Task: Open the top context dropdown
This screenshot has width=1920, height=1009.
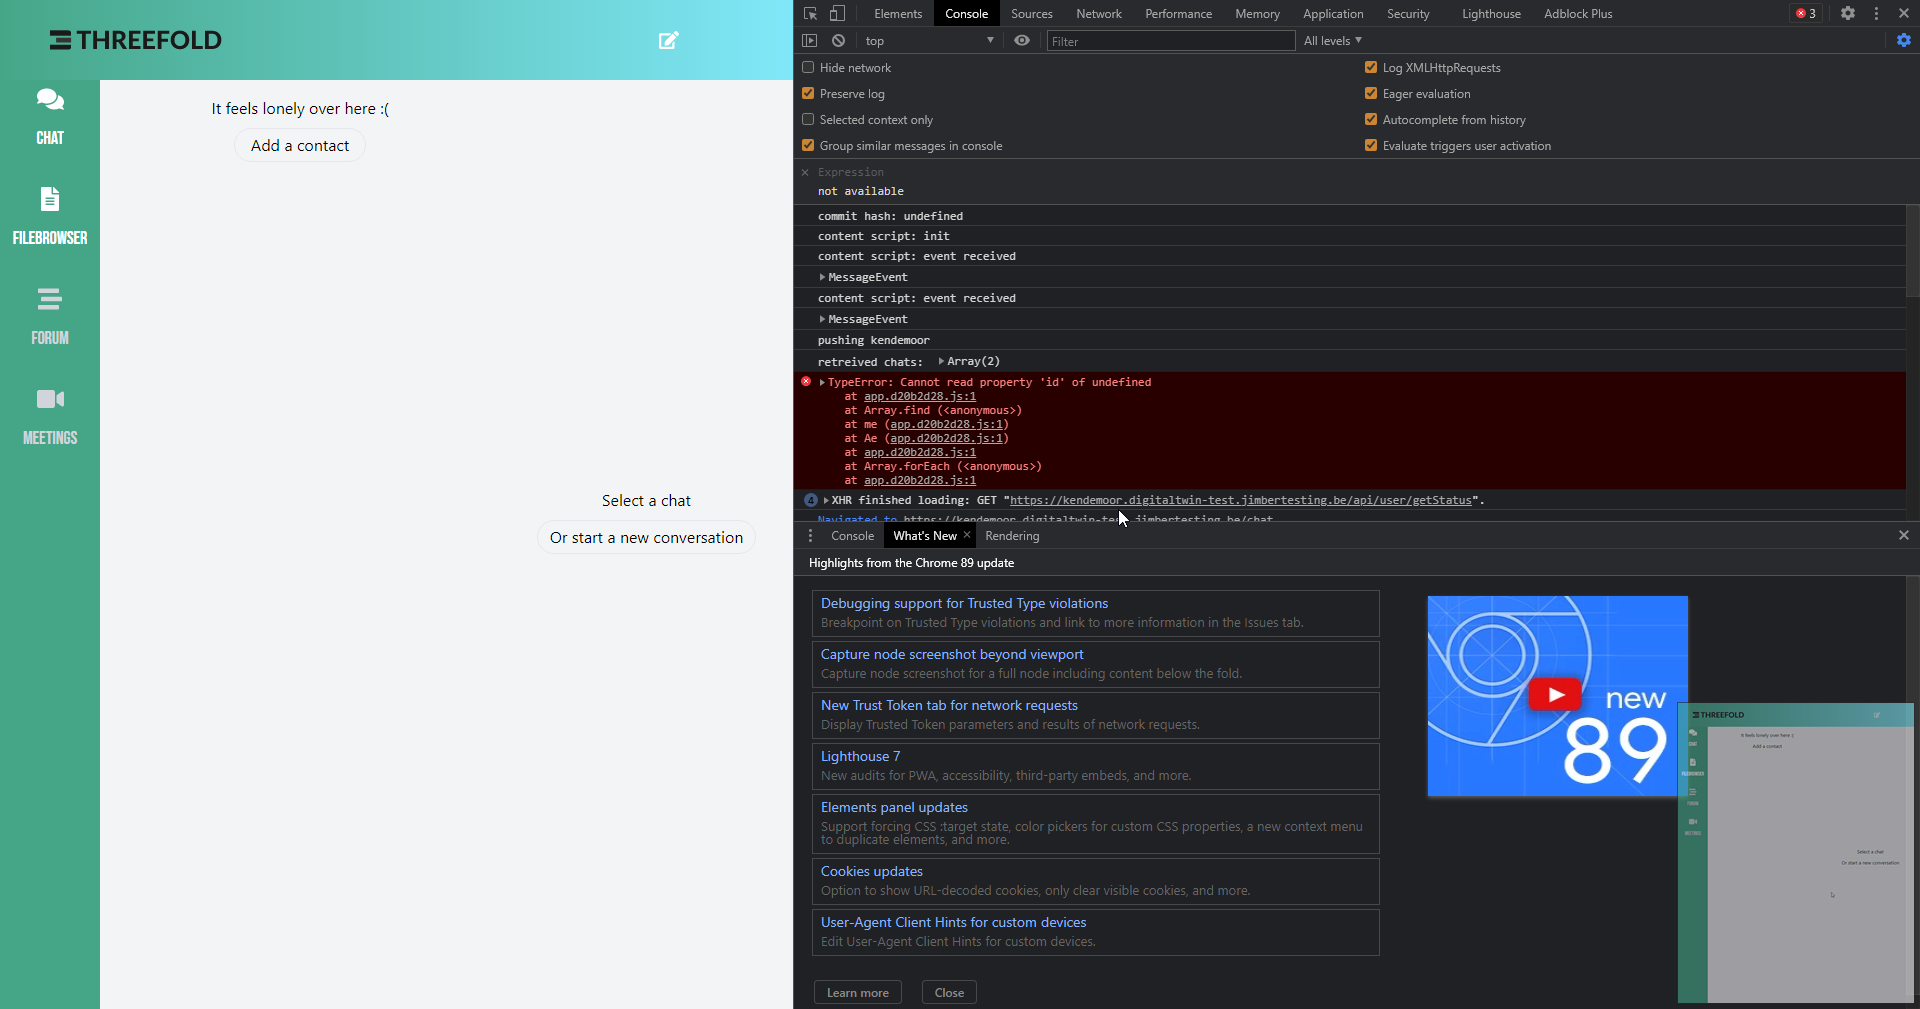Action: (x=929, y=41)
